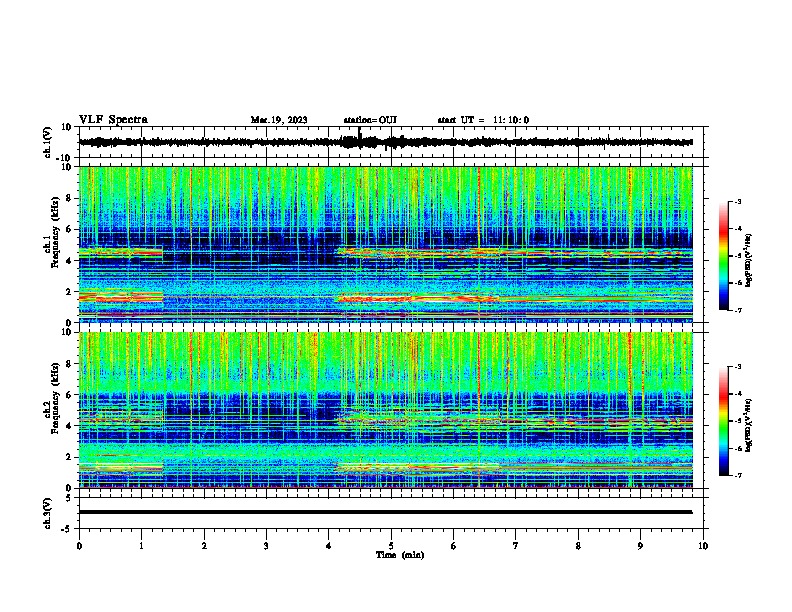
Task: Select the "start UT = 11:10:0" label
Action: [483, 120]
